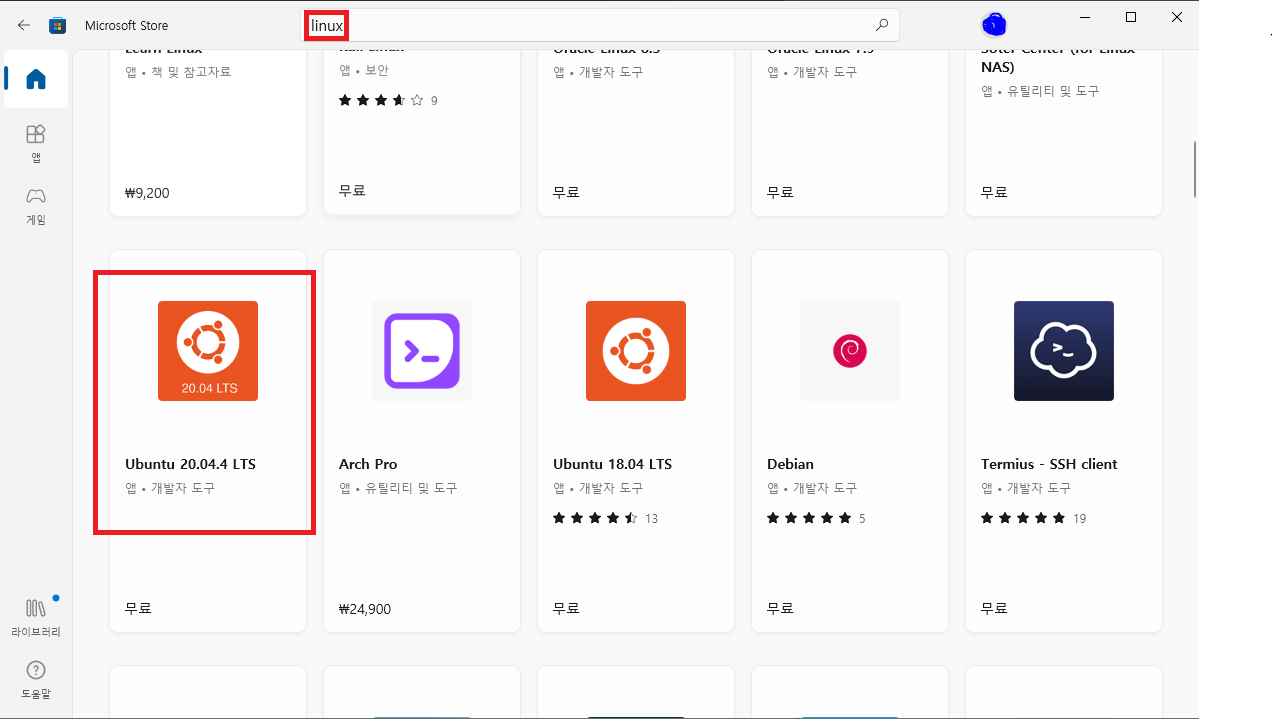Click the NAS app card title
Image resolution: width=1272 pixels, height=719 pixels.
[x=1058, y=59]
